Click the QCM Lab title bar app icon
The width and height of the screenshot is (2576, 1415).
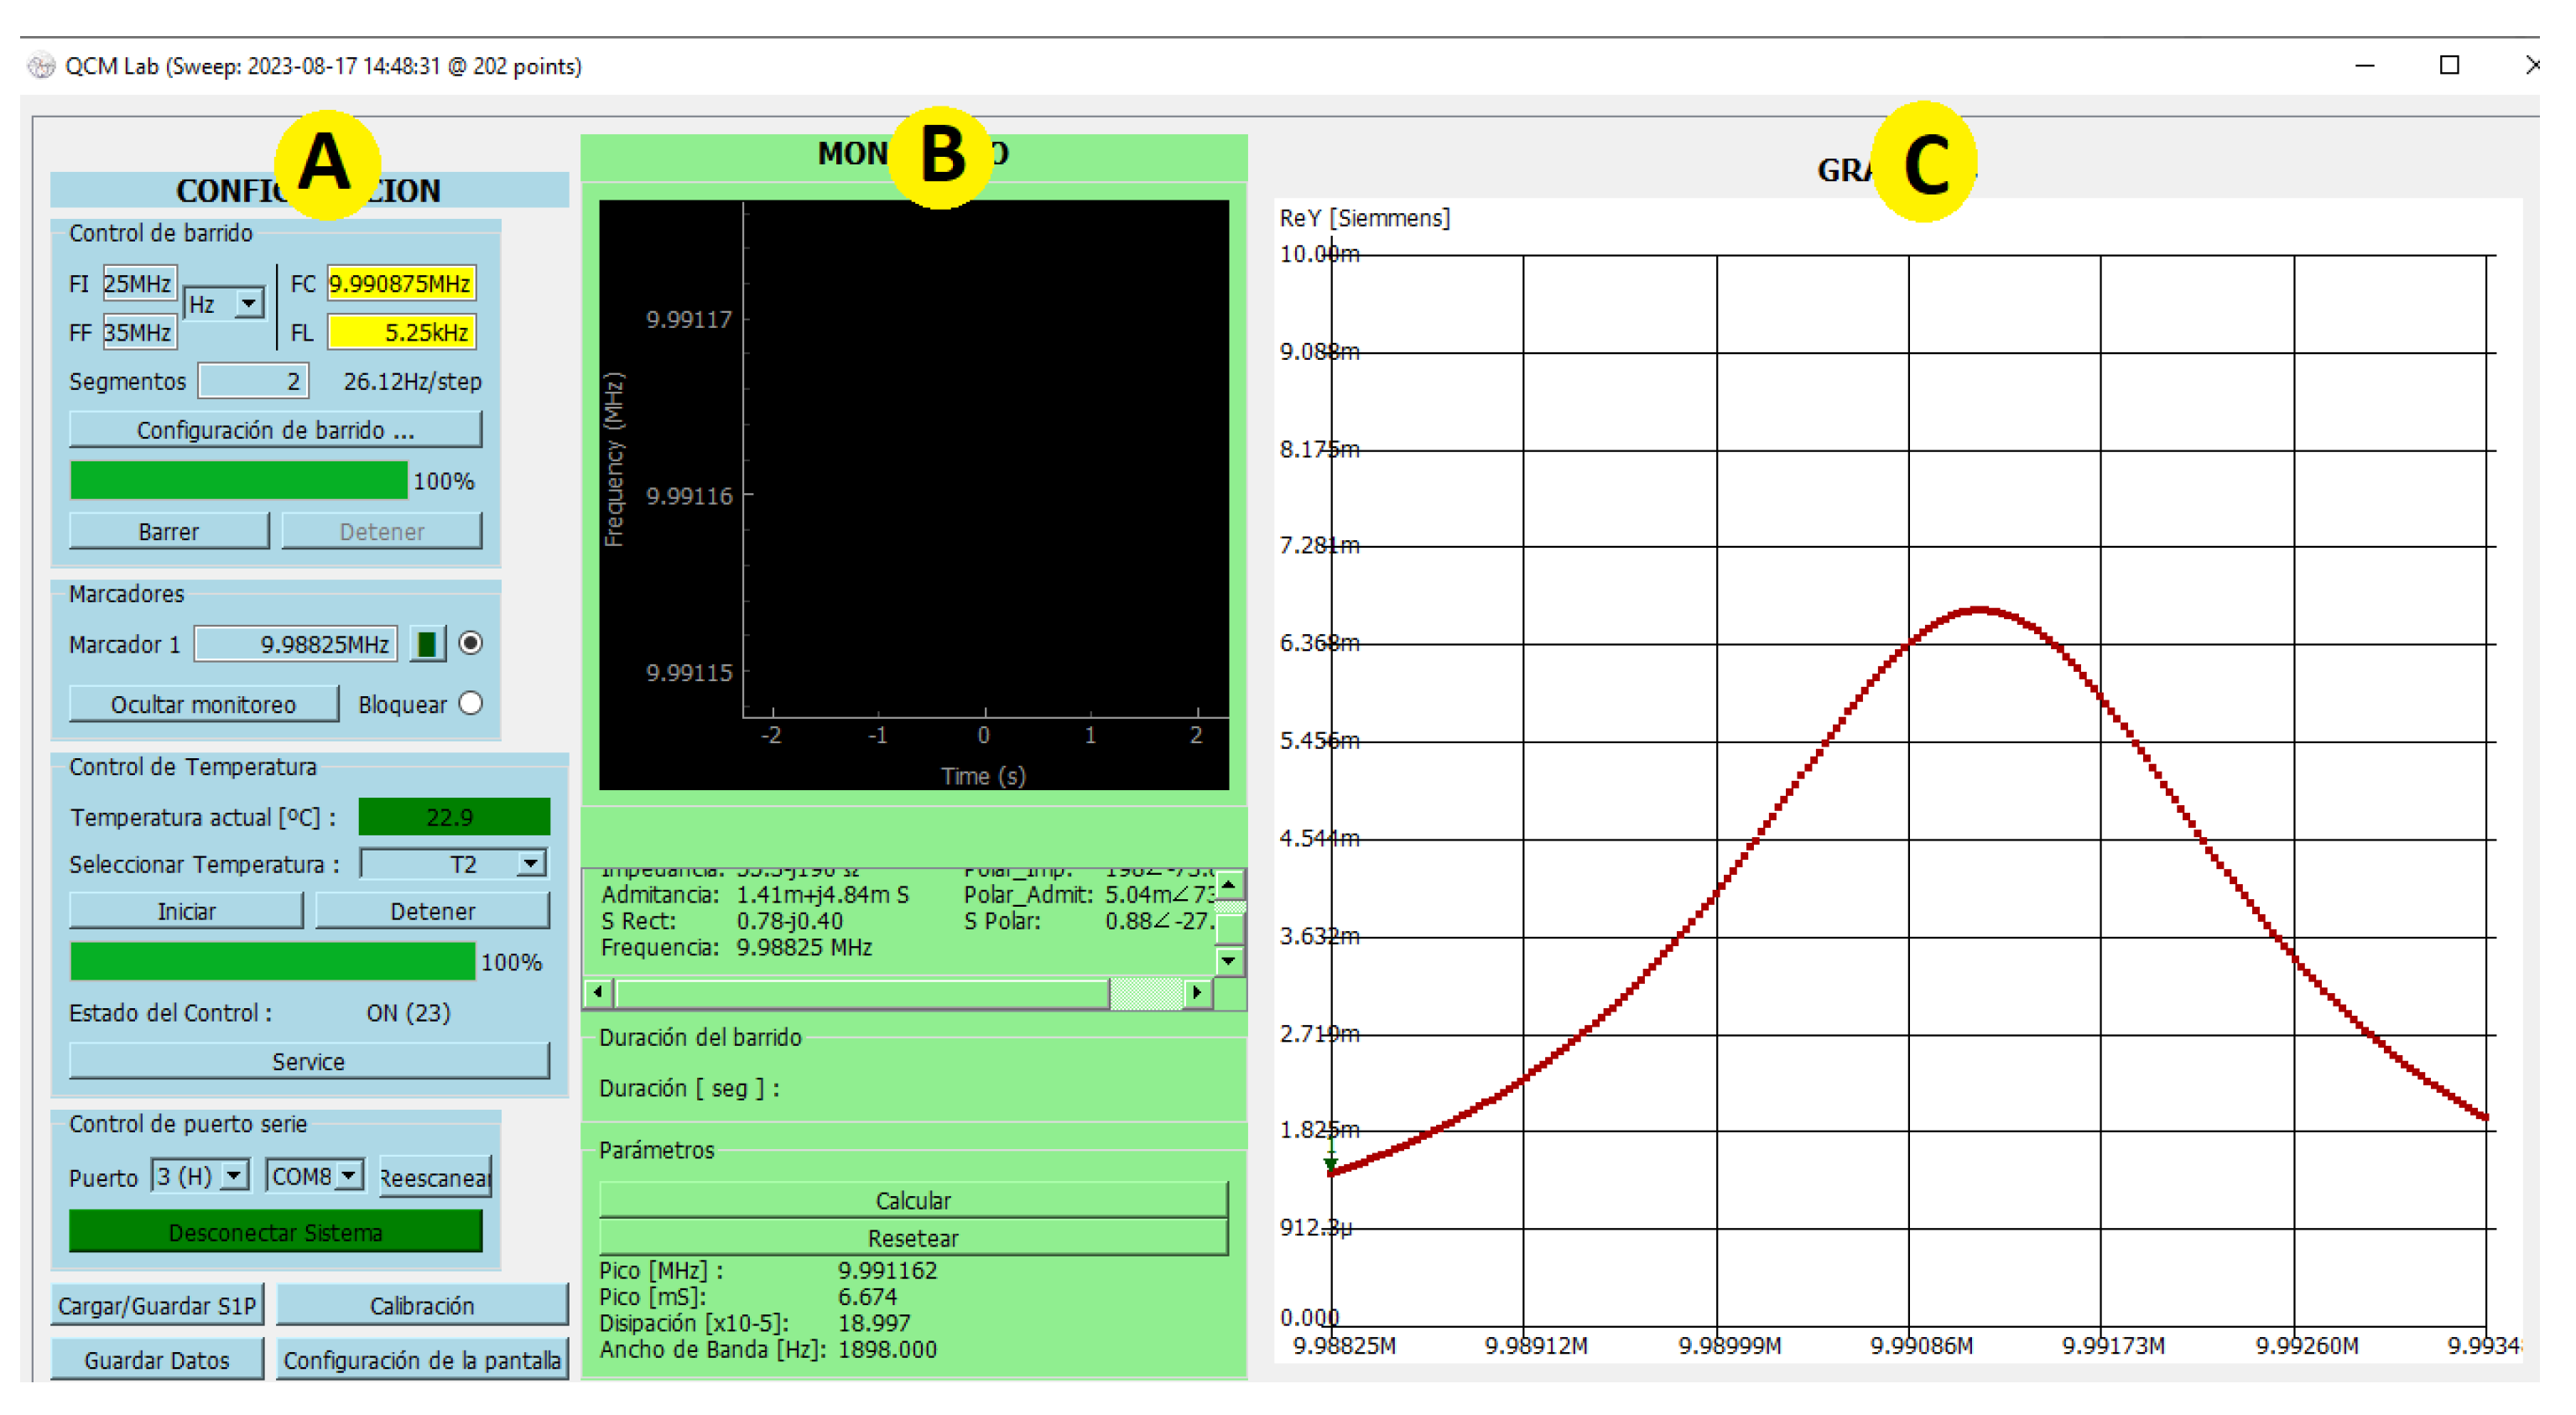pos(41,66)
